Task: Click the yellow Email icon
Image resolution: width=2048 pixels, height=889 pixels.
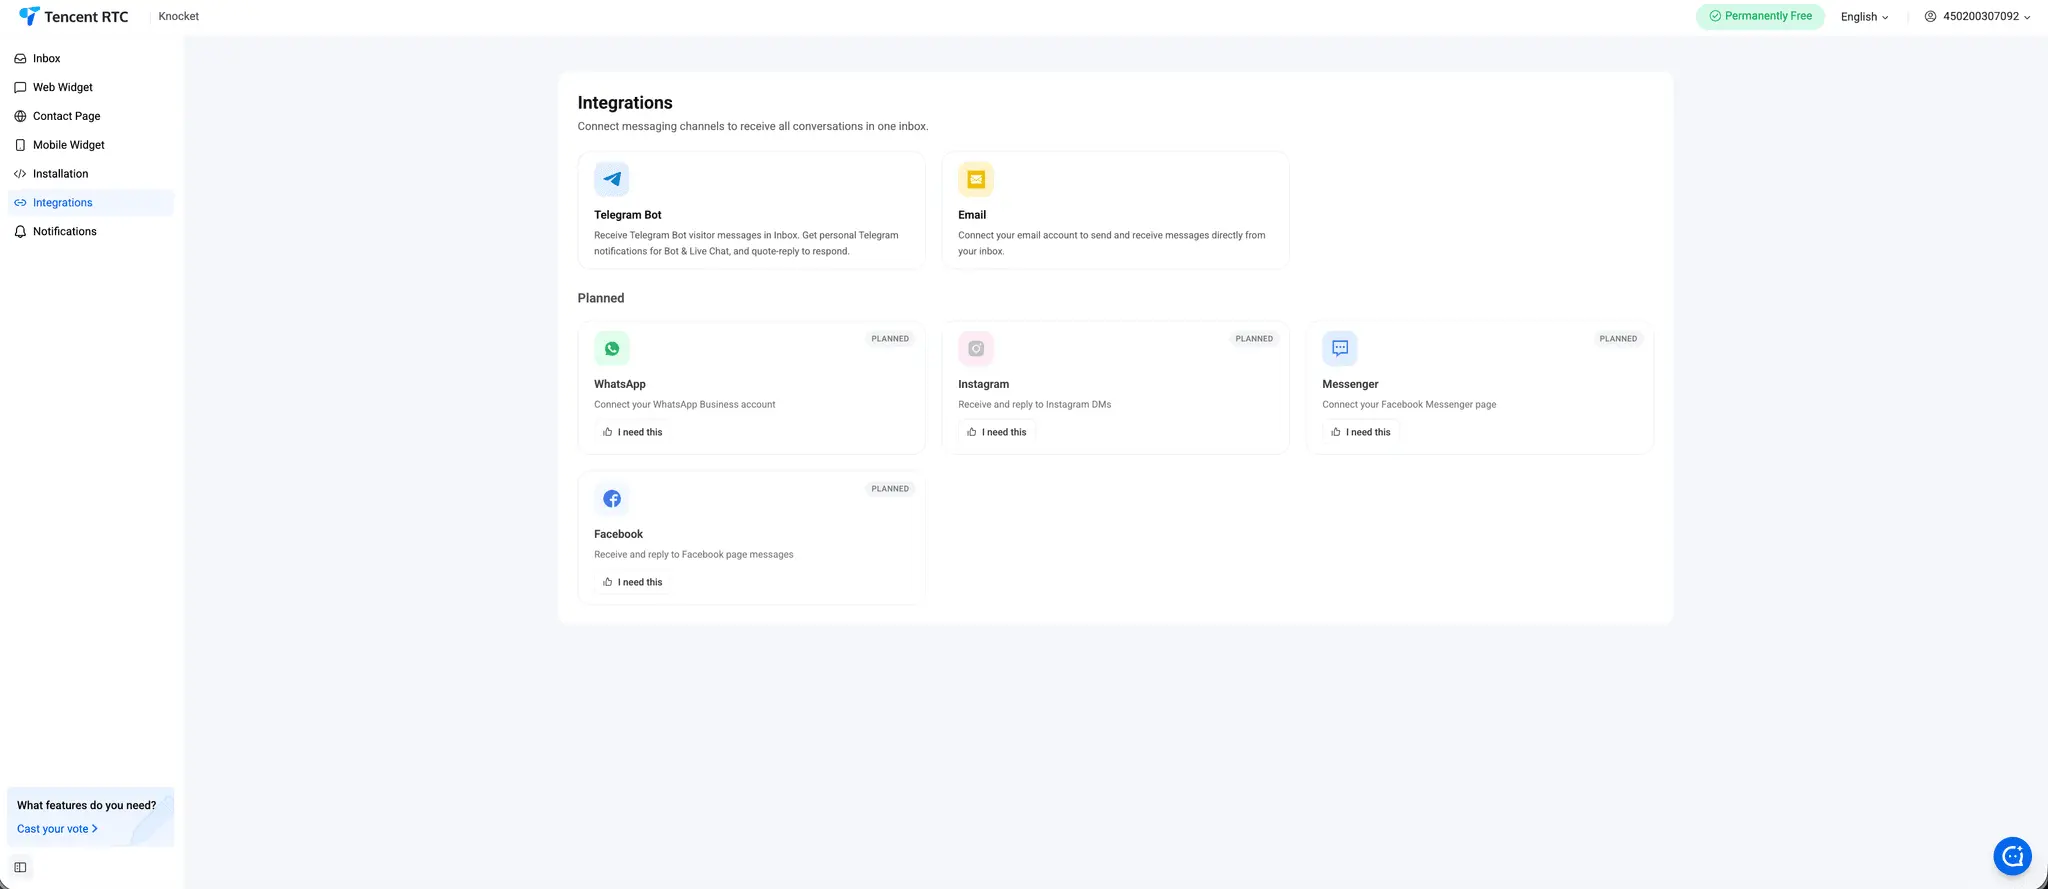Action: 976,179
